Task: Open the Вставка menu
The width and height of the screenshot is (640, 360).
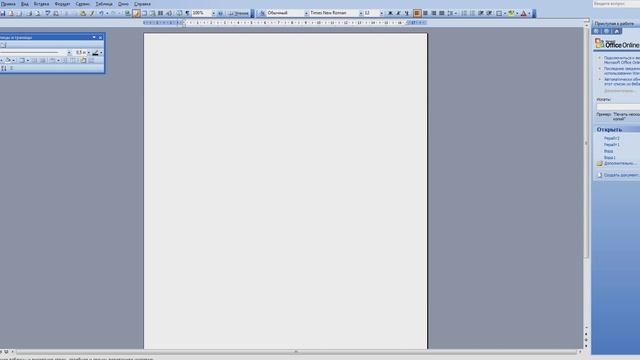Action: 41,4
